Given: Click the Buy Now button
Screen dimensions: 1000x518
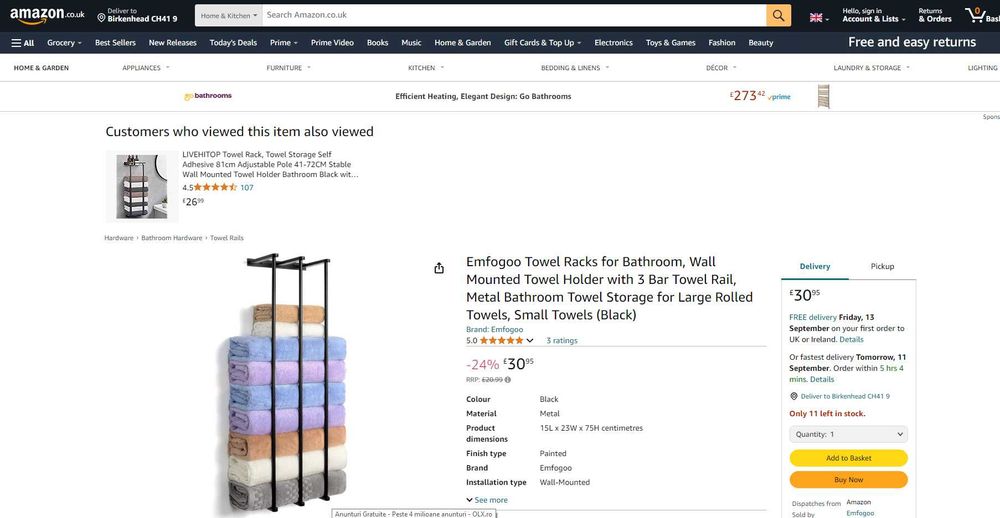Looking at the screenshot, I should tap(848, 480).
